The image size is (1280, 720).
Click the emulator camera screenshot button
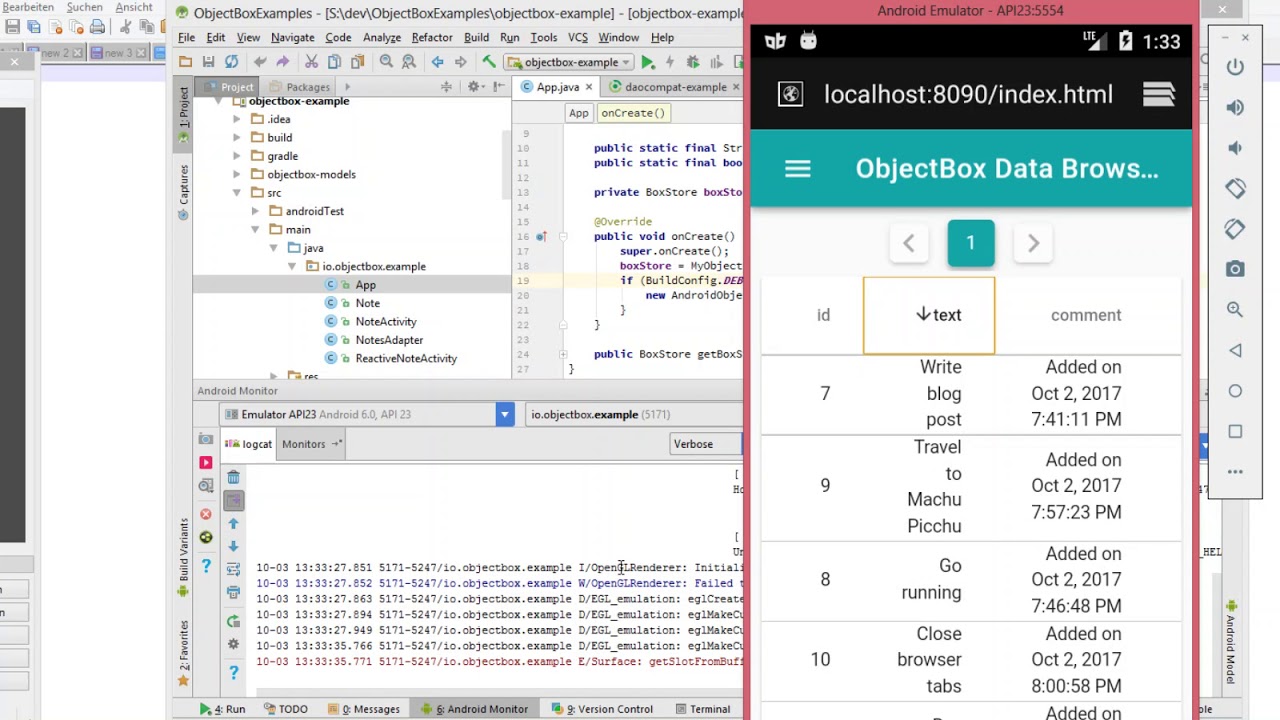[x=1235, y=269]
